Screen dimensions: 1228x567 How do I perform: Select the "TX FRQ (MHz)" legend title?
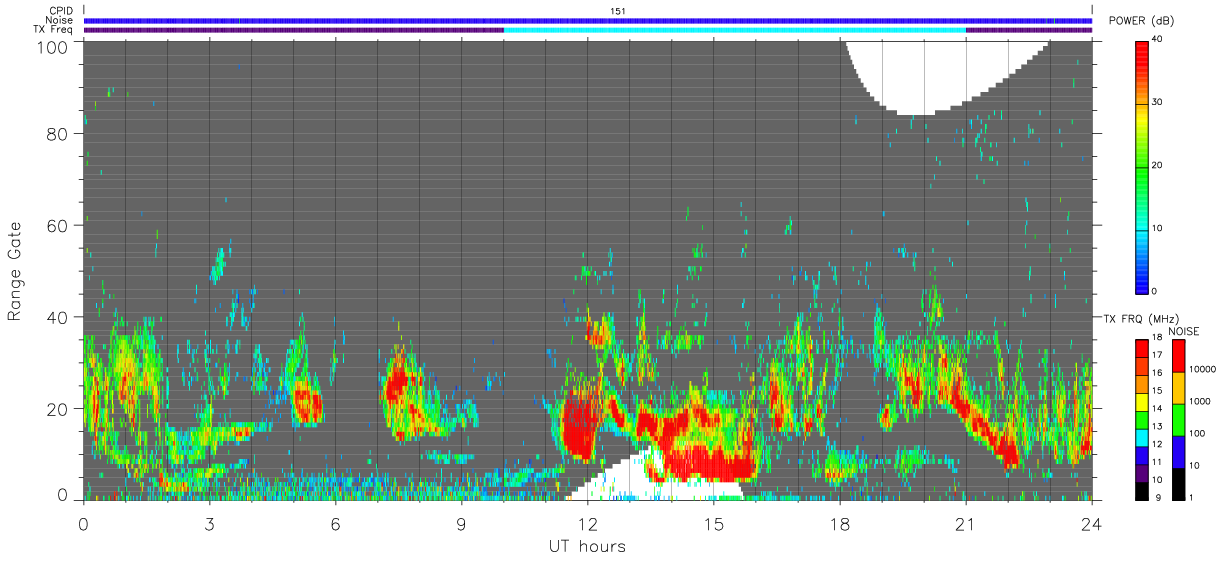point(1140,319)
